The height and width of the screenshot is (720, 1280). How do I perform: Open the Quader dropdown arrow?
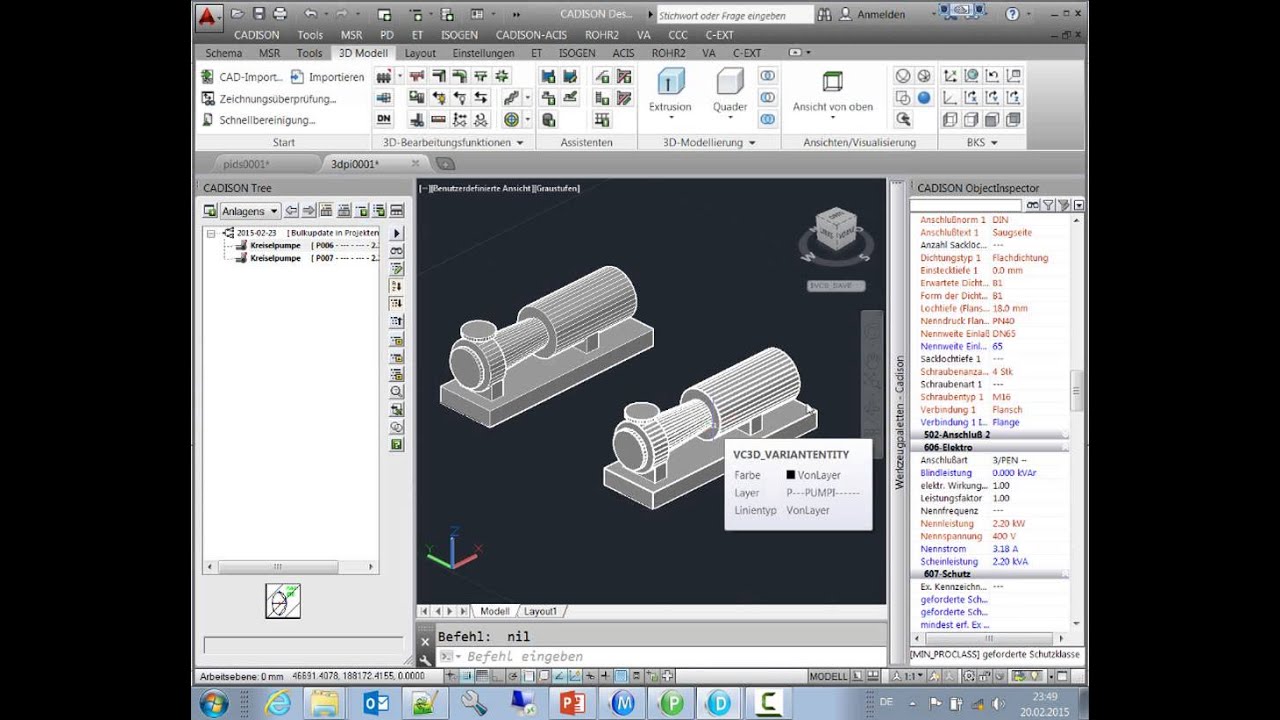pyautogui.click(x=730, y=119)
